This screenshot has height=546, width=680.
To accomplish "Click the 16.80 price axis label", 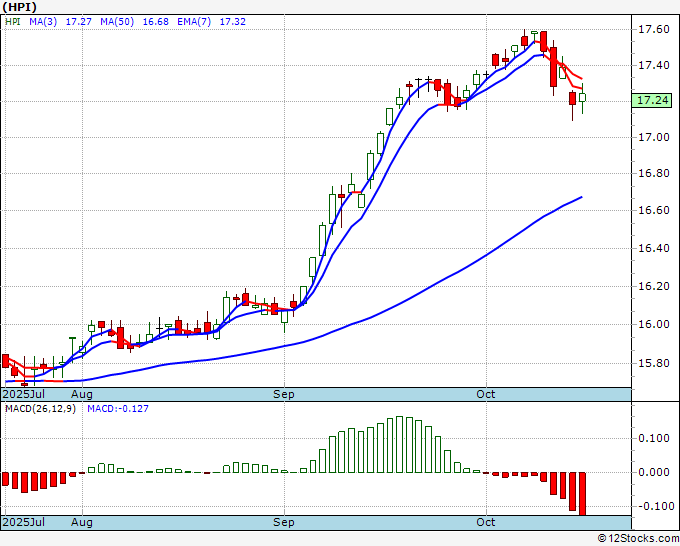I will [654, 173].
